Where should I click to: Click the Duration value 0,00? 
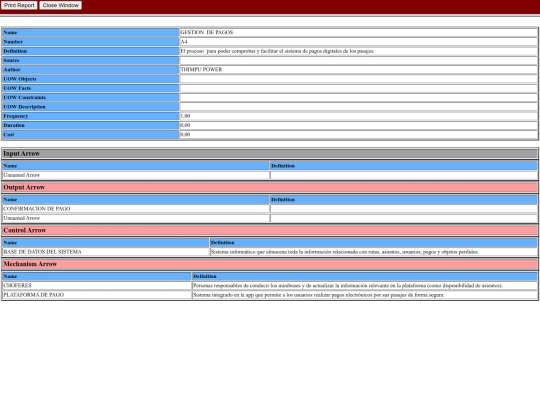click(x=185, y=125)
